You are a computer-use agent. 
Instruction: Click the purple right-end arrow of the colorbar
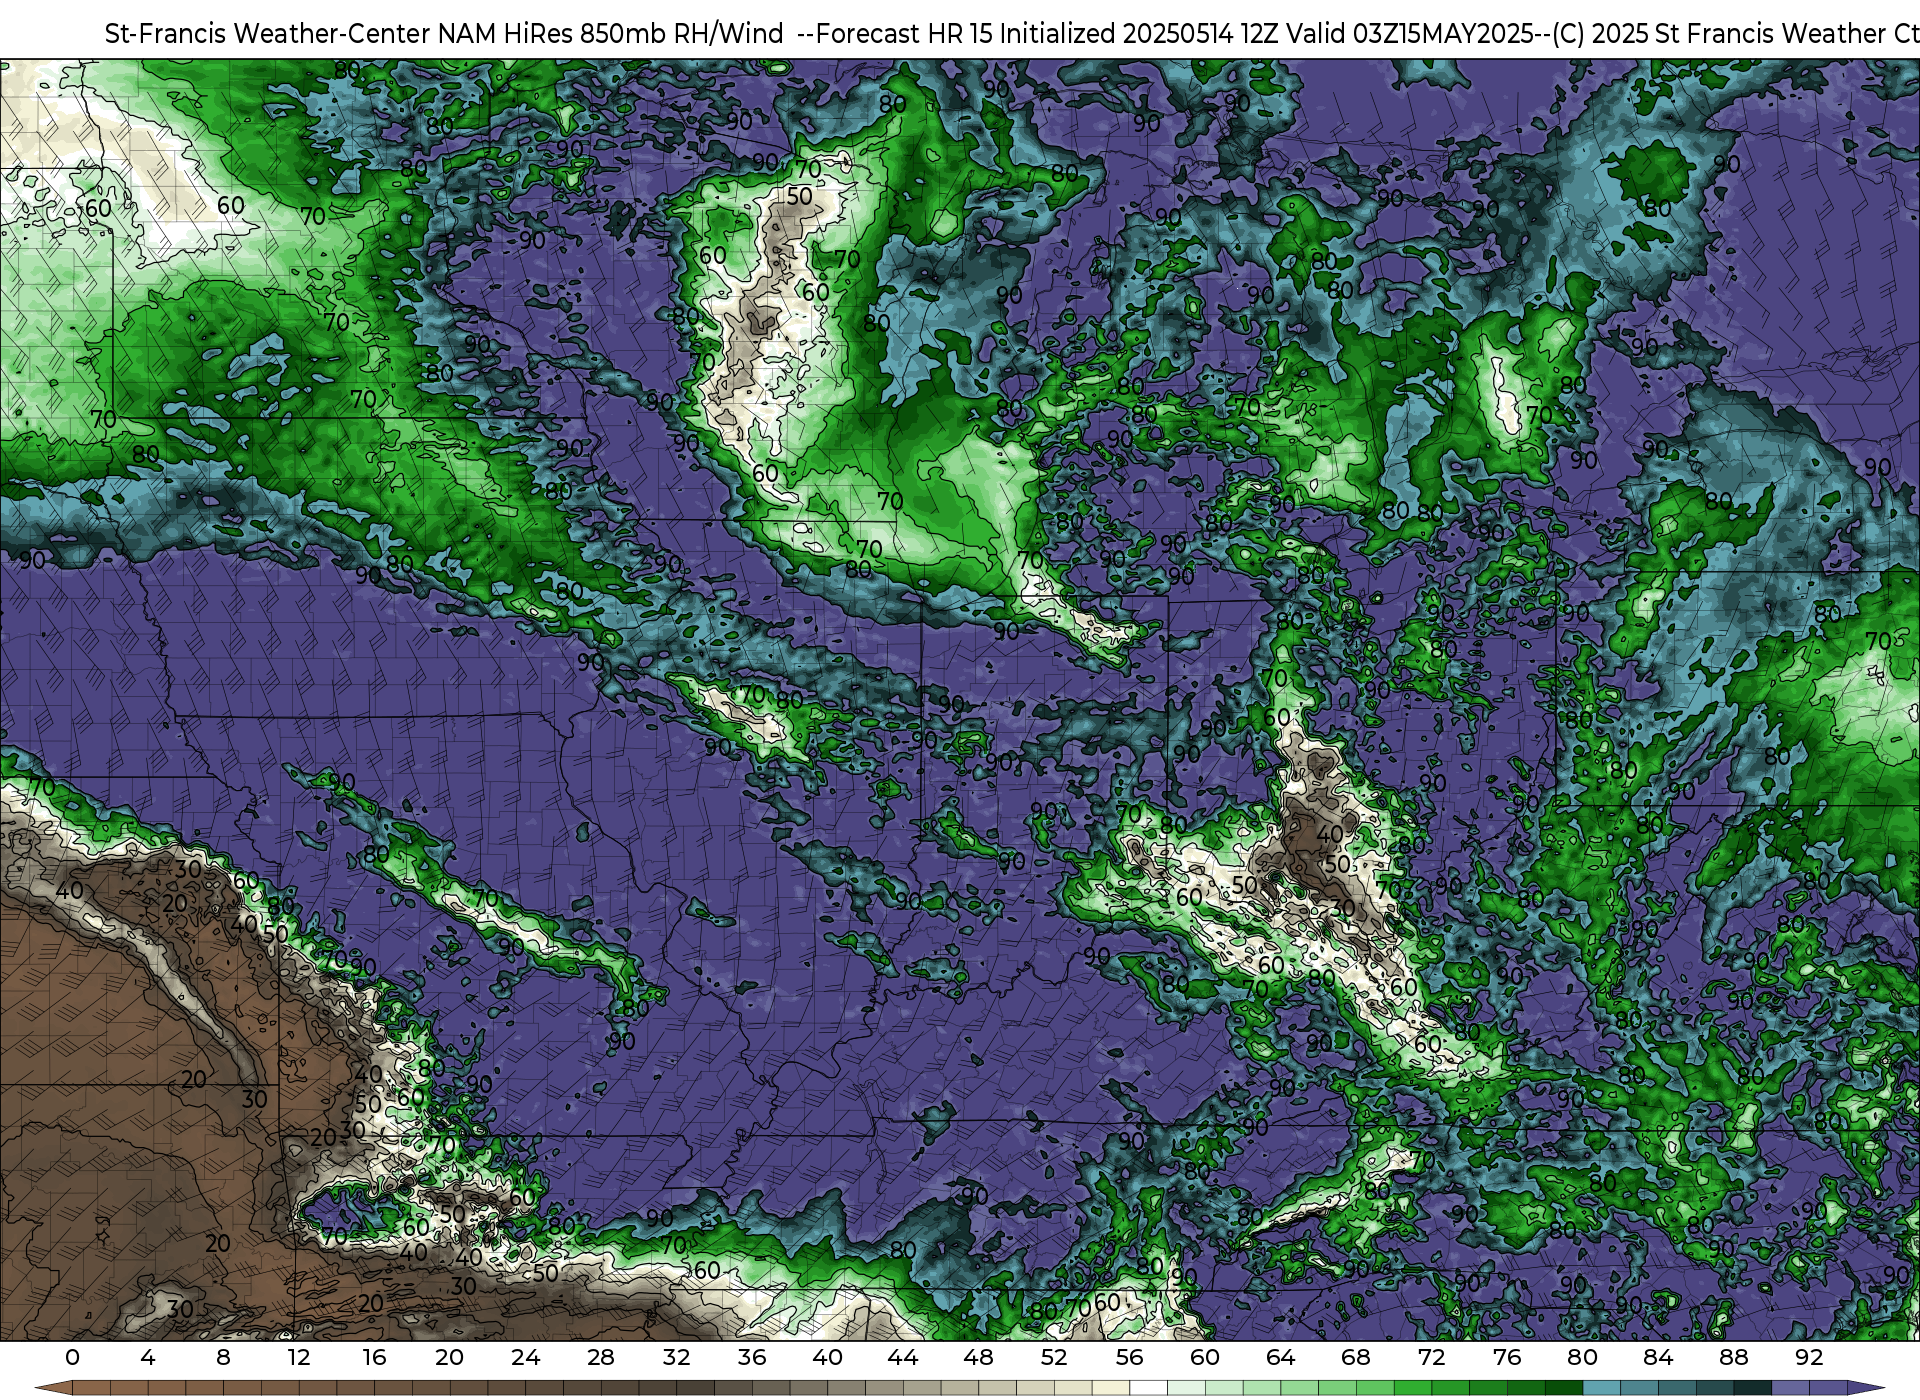(1866, 1388)
